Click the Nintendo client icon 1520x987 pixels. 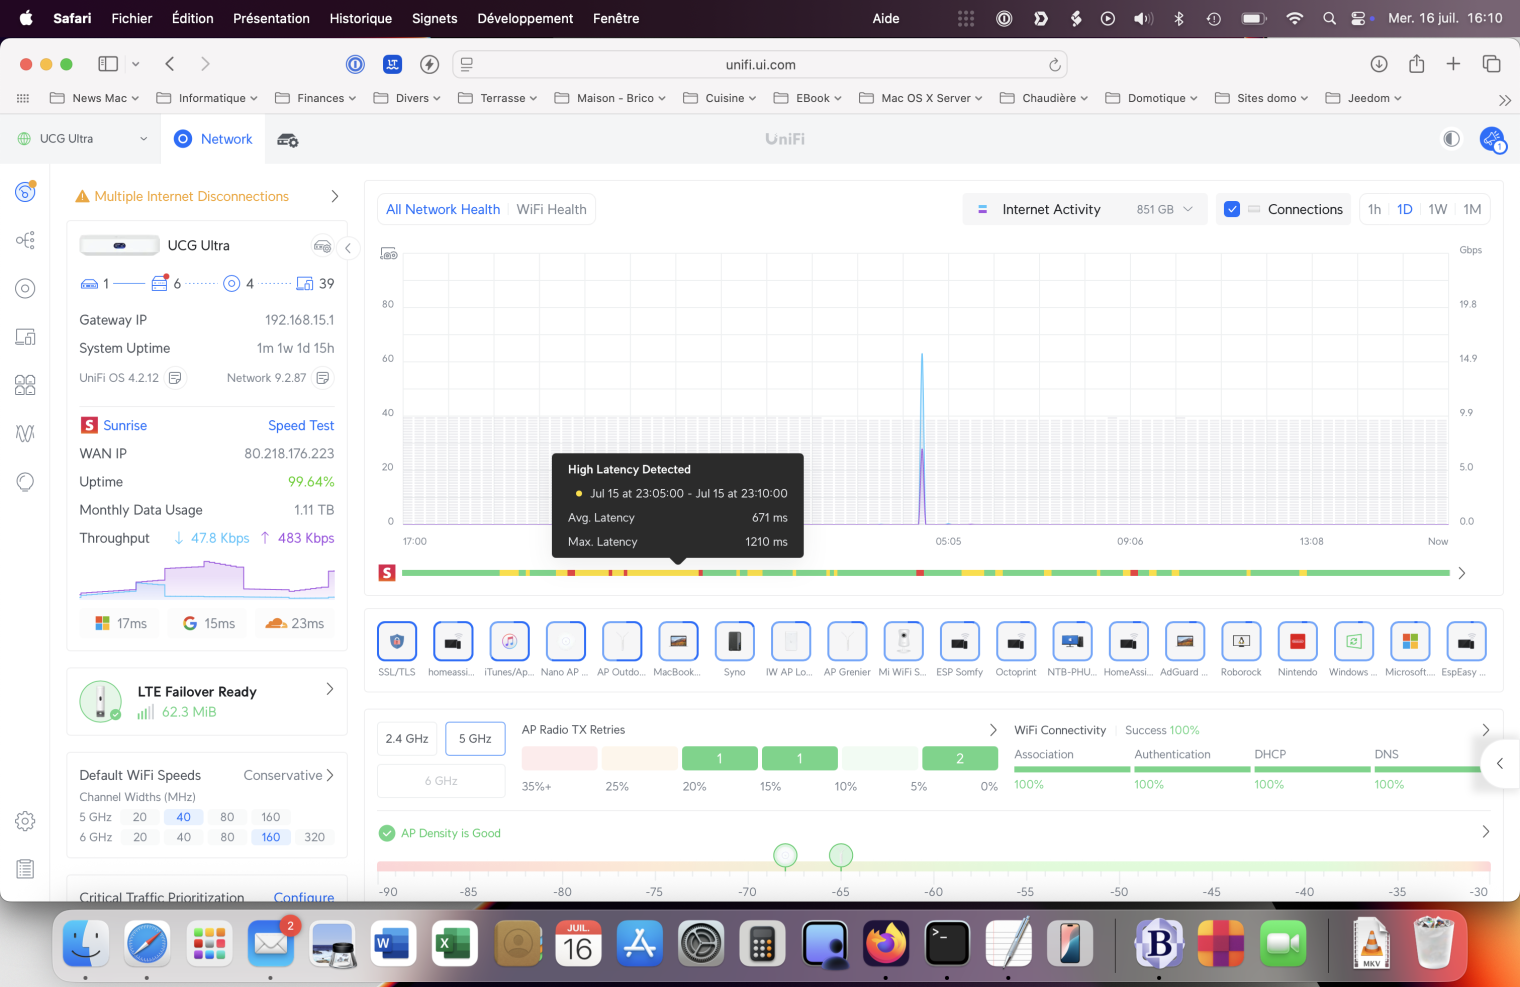pyautogui.click(x=1297, y=642)
